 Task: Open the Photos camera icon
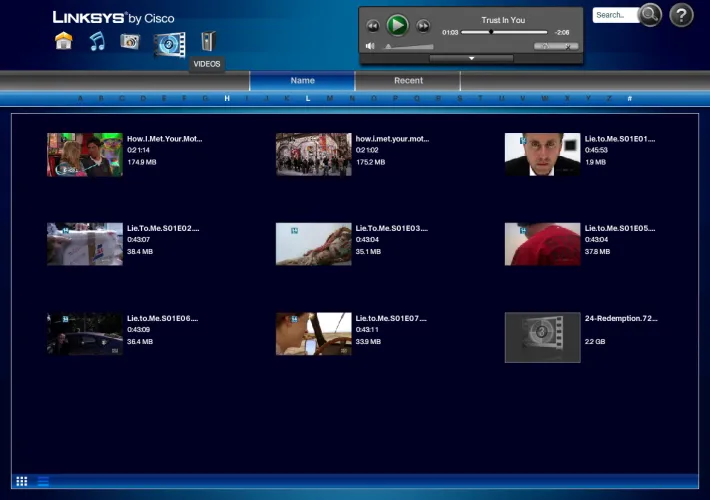(x=130, y=42)
